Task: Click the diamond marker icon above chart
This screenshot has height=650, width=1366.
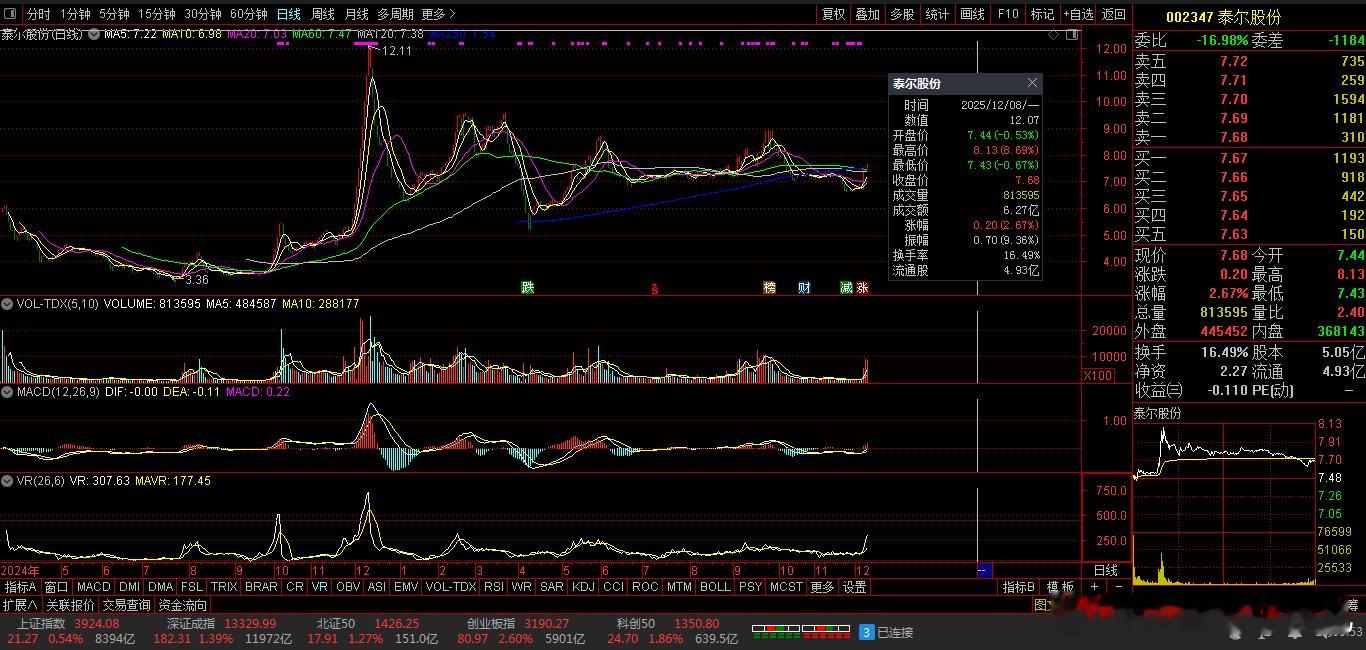Action: (x=1054, y=34)
